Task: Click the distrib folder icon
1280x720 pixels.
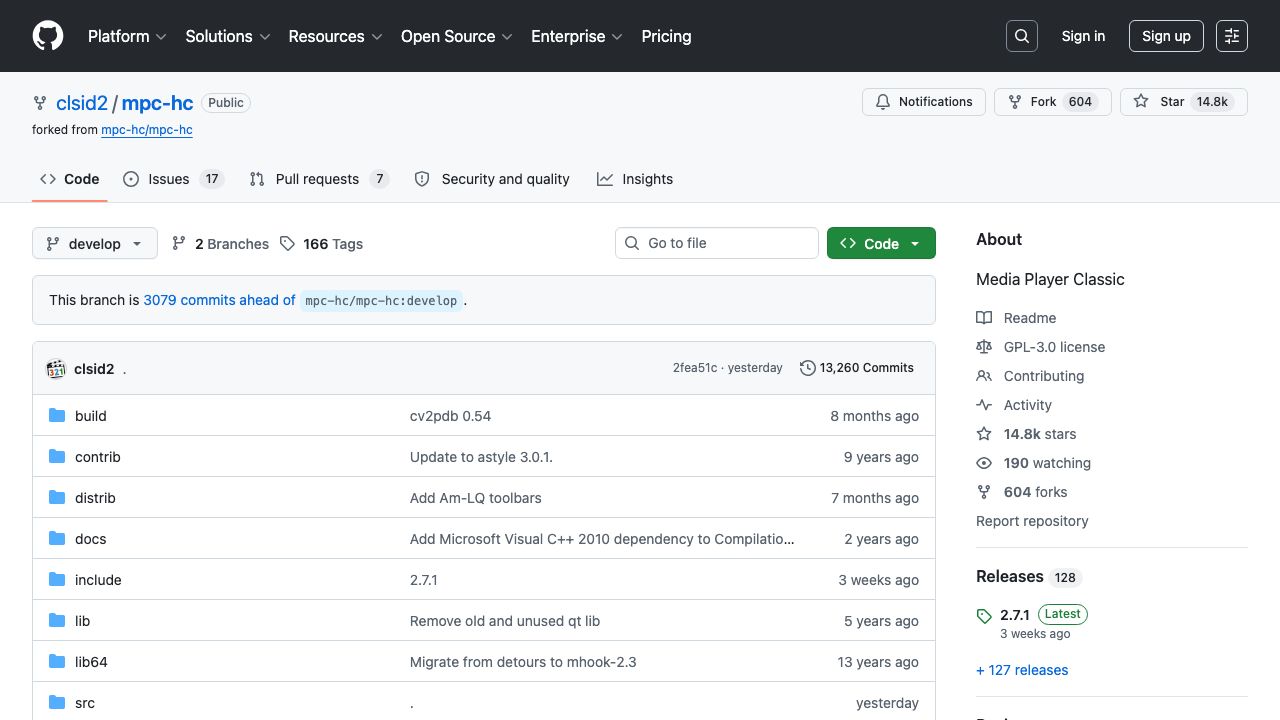Action: tap(57, 498)
